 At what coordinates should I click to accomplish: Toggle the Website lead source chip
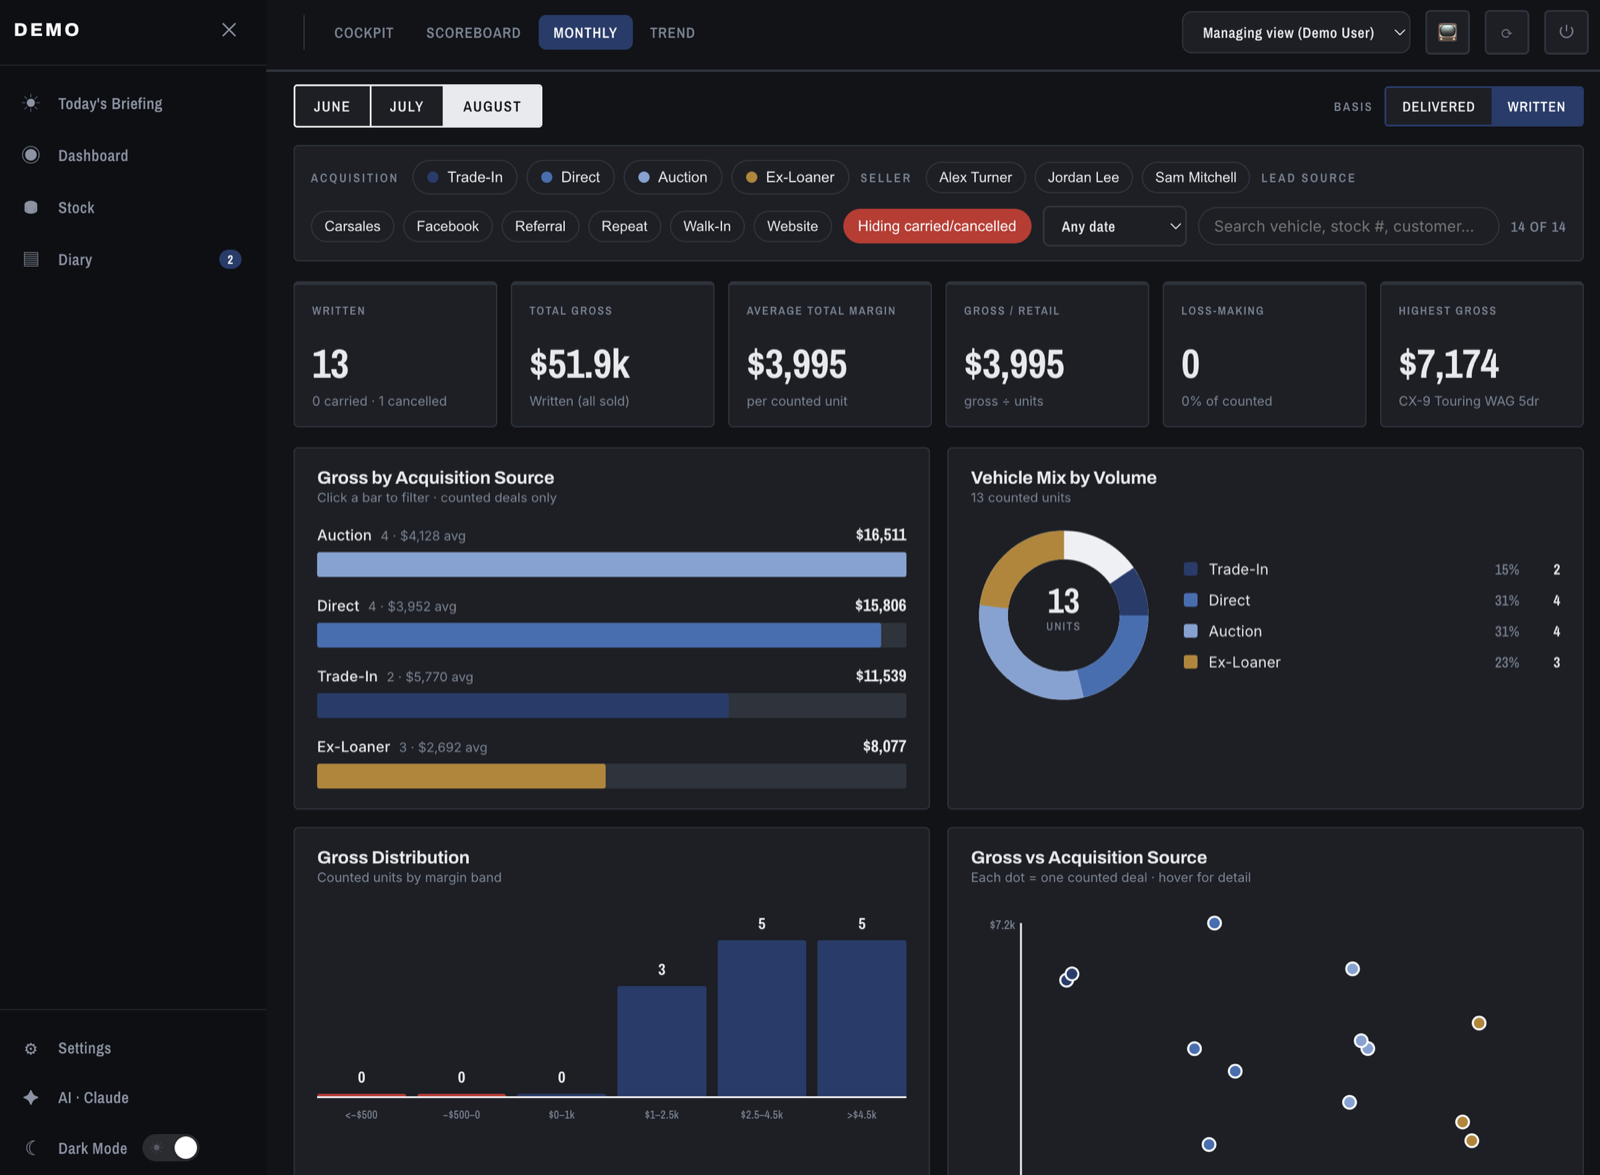pos(792,226)
